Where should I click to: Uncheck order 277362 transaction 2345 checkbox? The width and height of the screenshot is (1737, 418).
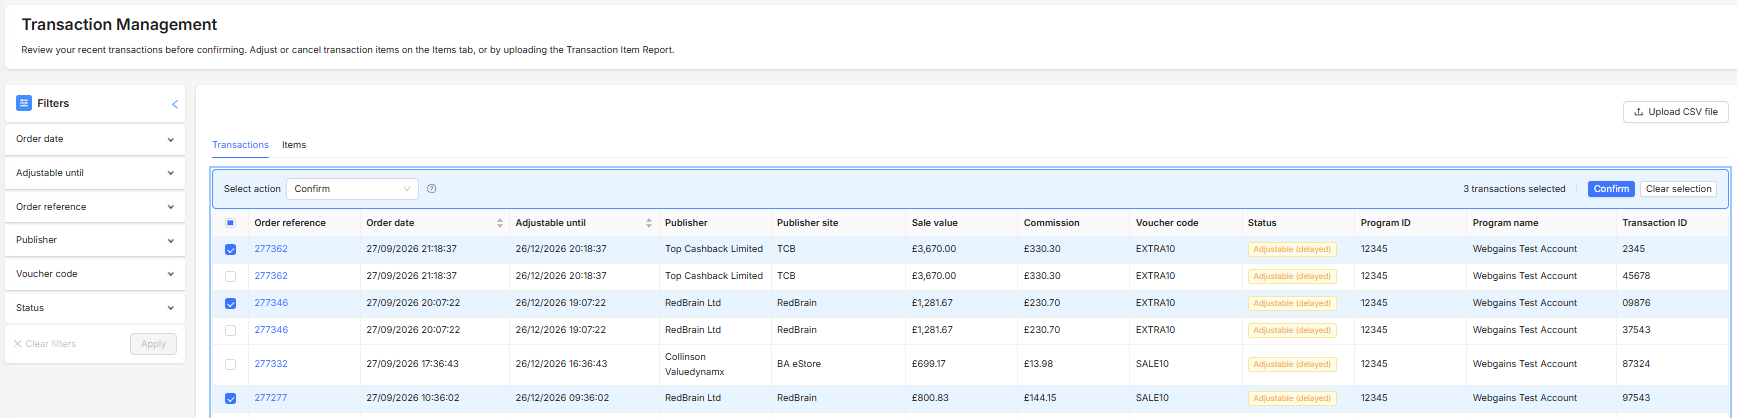coord(231,250)
